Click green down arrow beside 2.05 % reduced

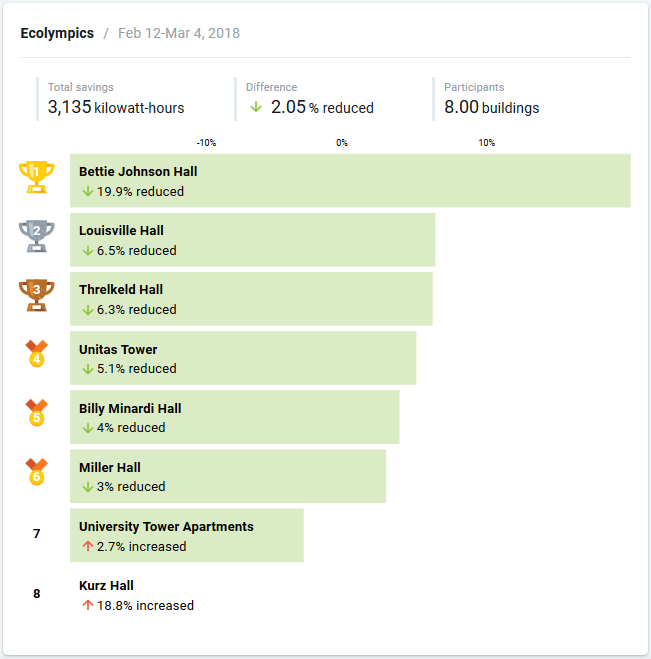256,107
